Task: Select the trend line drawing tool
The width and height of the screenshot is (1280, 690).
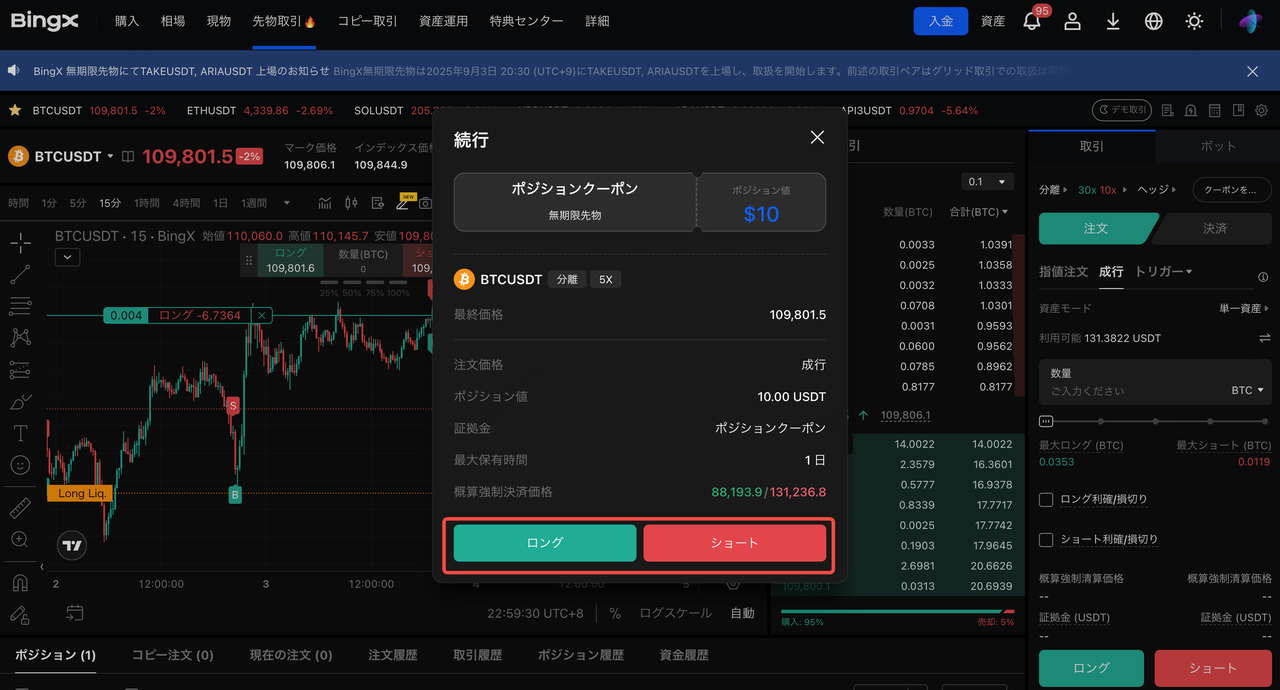Action: click(x=20, y=275)
